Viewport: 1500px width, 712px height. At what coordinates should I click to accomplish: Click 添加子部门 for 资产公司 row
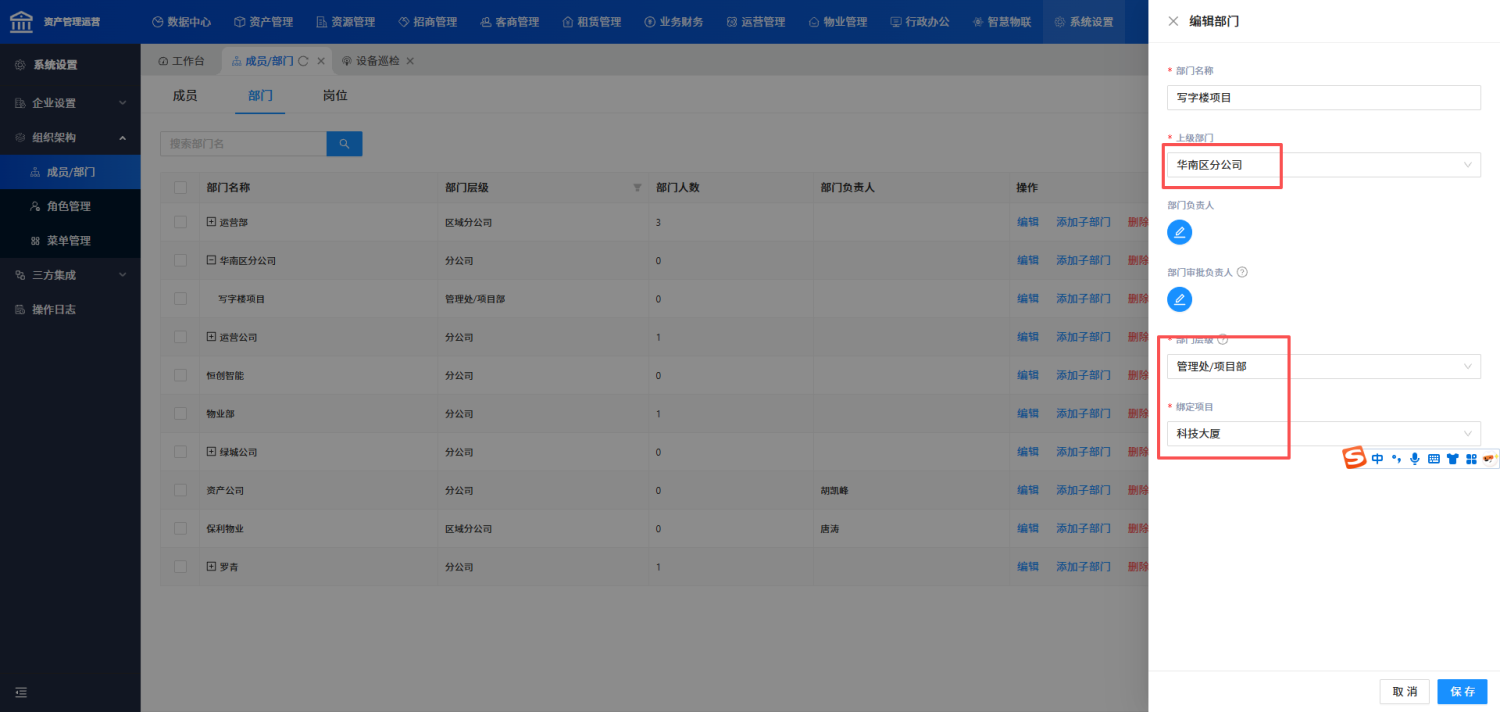coord(1083,490)
